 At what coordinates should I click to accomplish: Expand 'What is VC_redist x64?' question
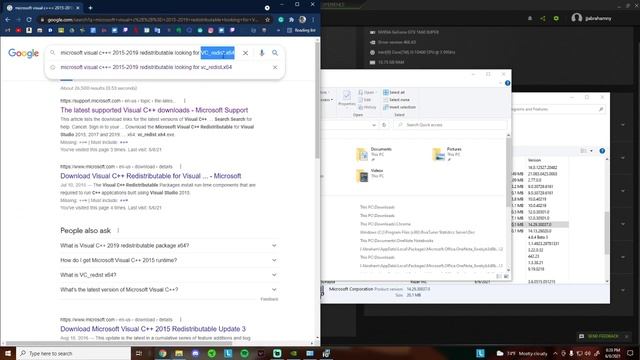pyautogui.click(x=168, y=275)
